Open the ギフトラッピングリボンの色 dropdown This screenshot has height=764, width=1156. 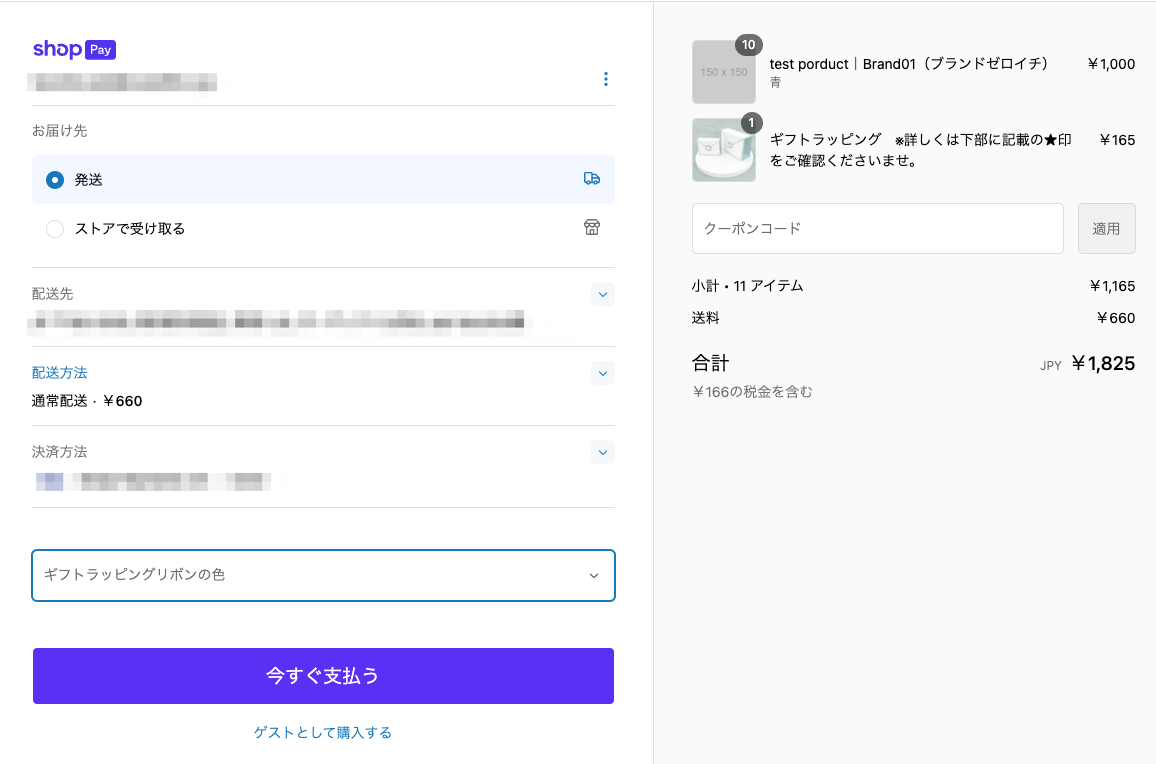click(323, 575)
